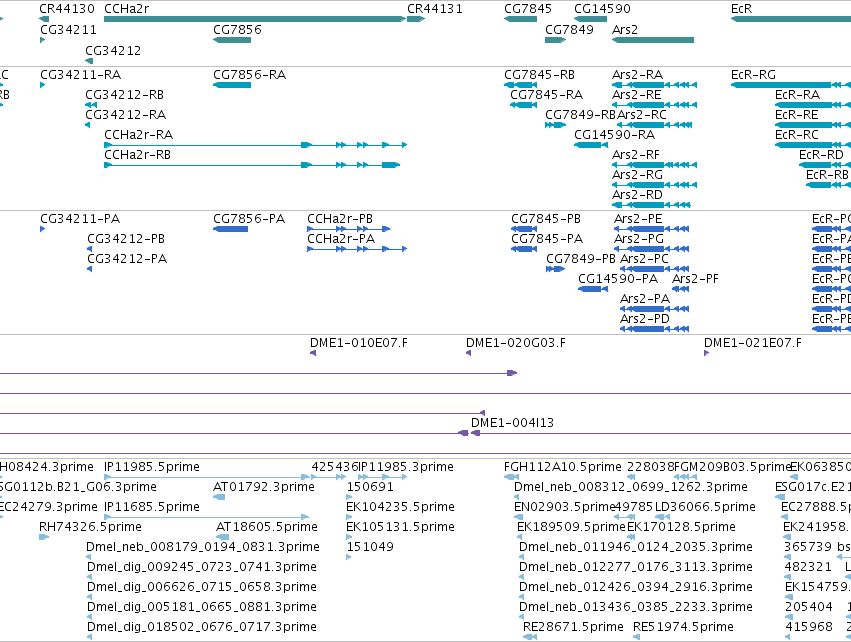This screenshot has height=642, width=851.
Task: Click protein CG14590-PA
Action: coord(593,289)
